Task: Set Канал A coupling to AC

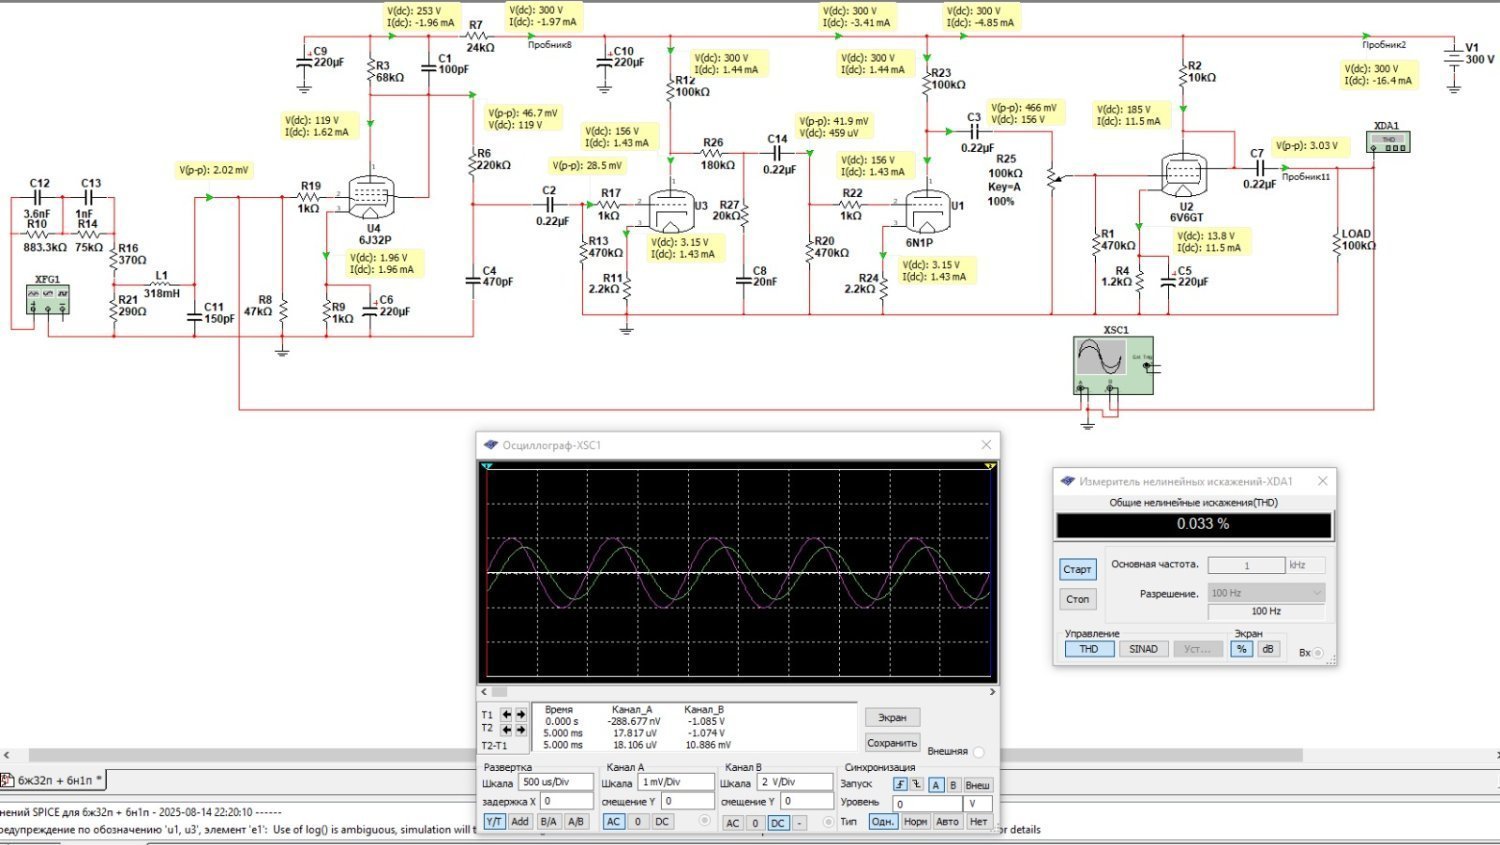Action: [614, 821]
